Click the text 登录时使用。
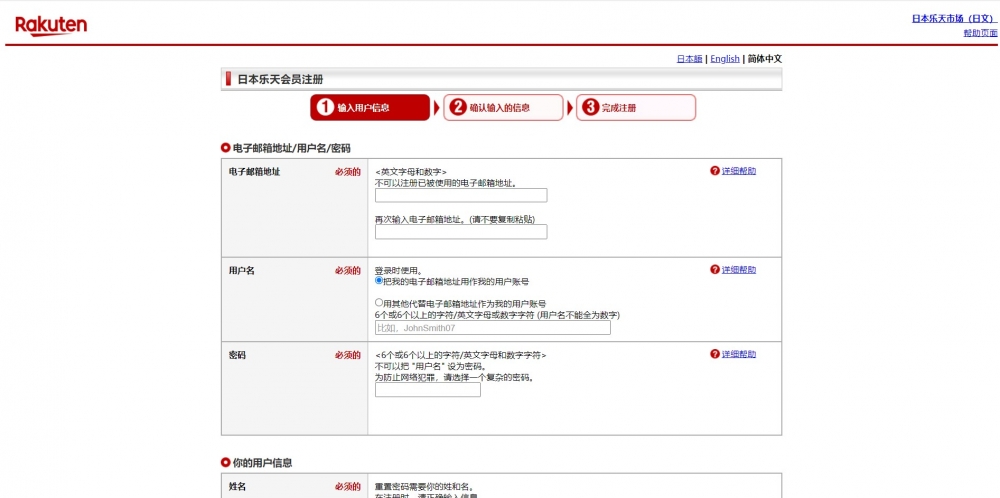Viewport: 1000px width, 498px height. point(398,270)
